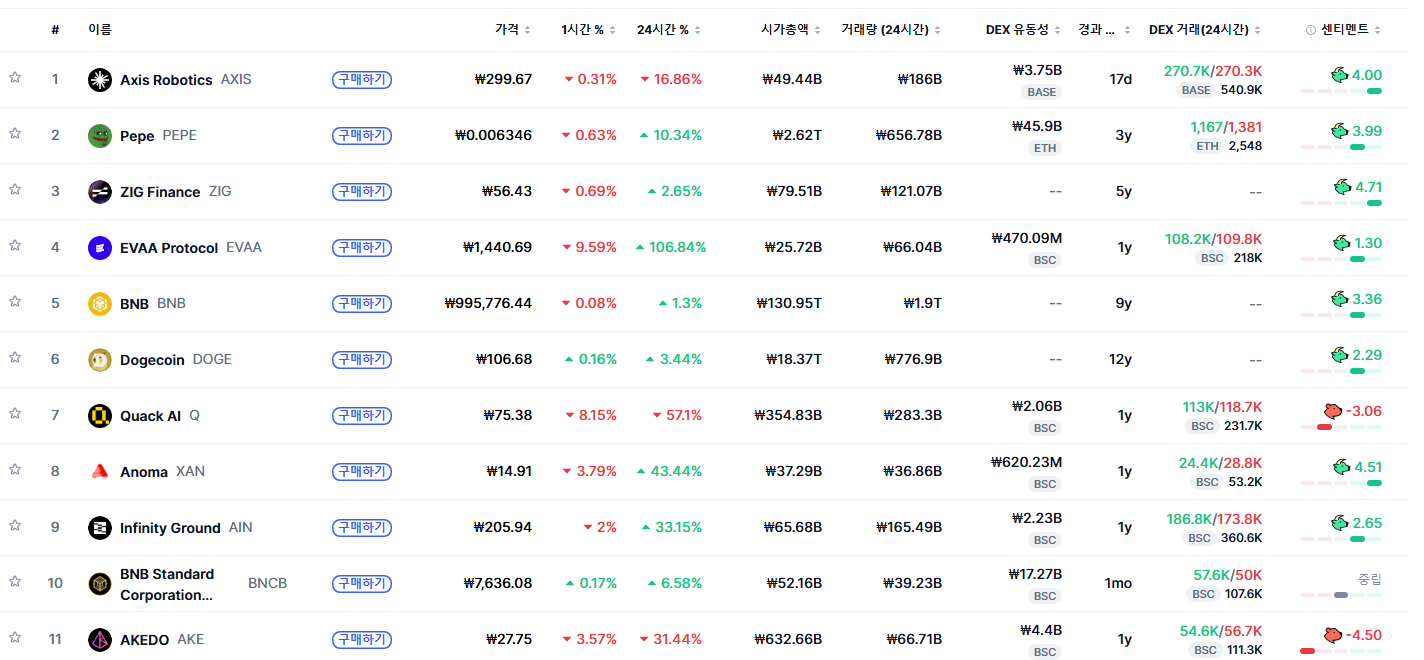The width and height of the screenshot is (1424, 660).
Task: Add Quack AI to favorites with star
Action: click(15, 414)
